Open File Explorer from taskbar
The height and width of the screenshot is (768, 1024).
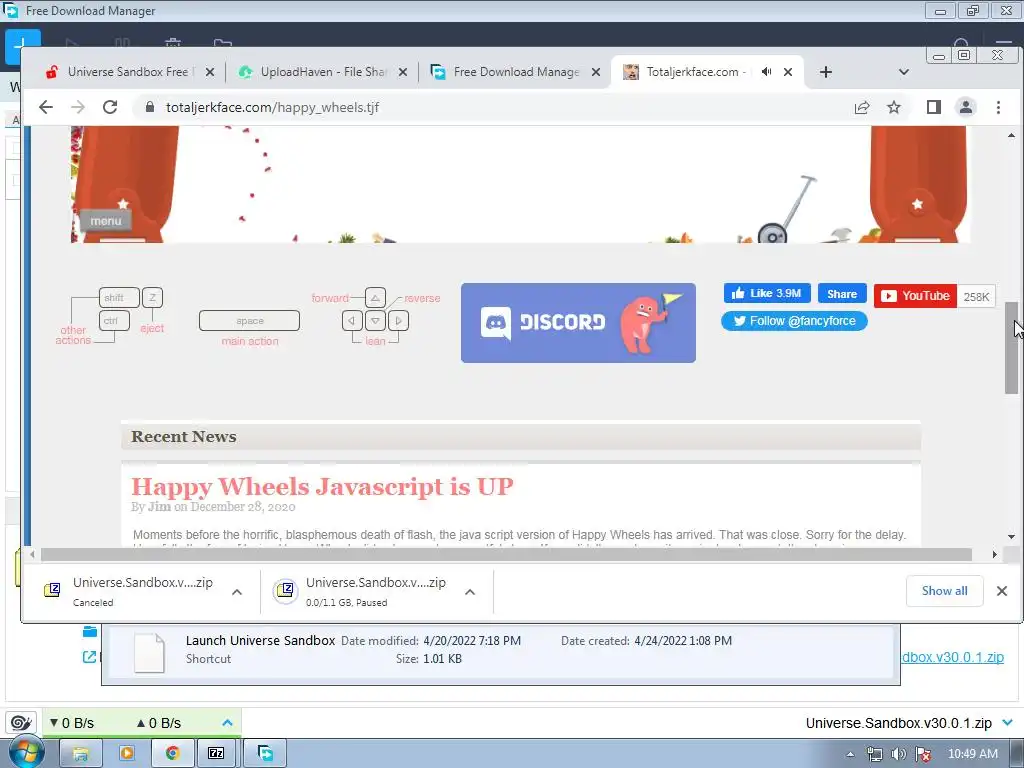coord(81,754)
